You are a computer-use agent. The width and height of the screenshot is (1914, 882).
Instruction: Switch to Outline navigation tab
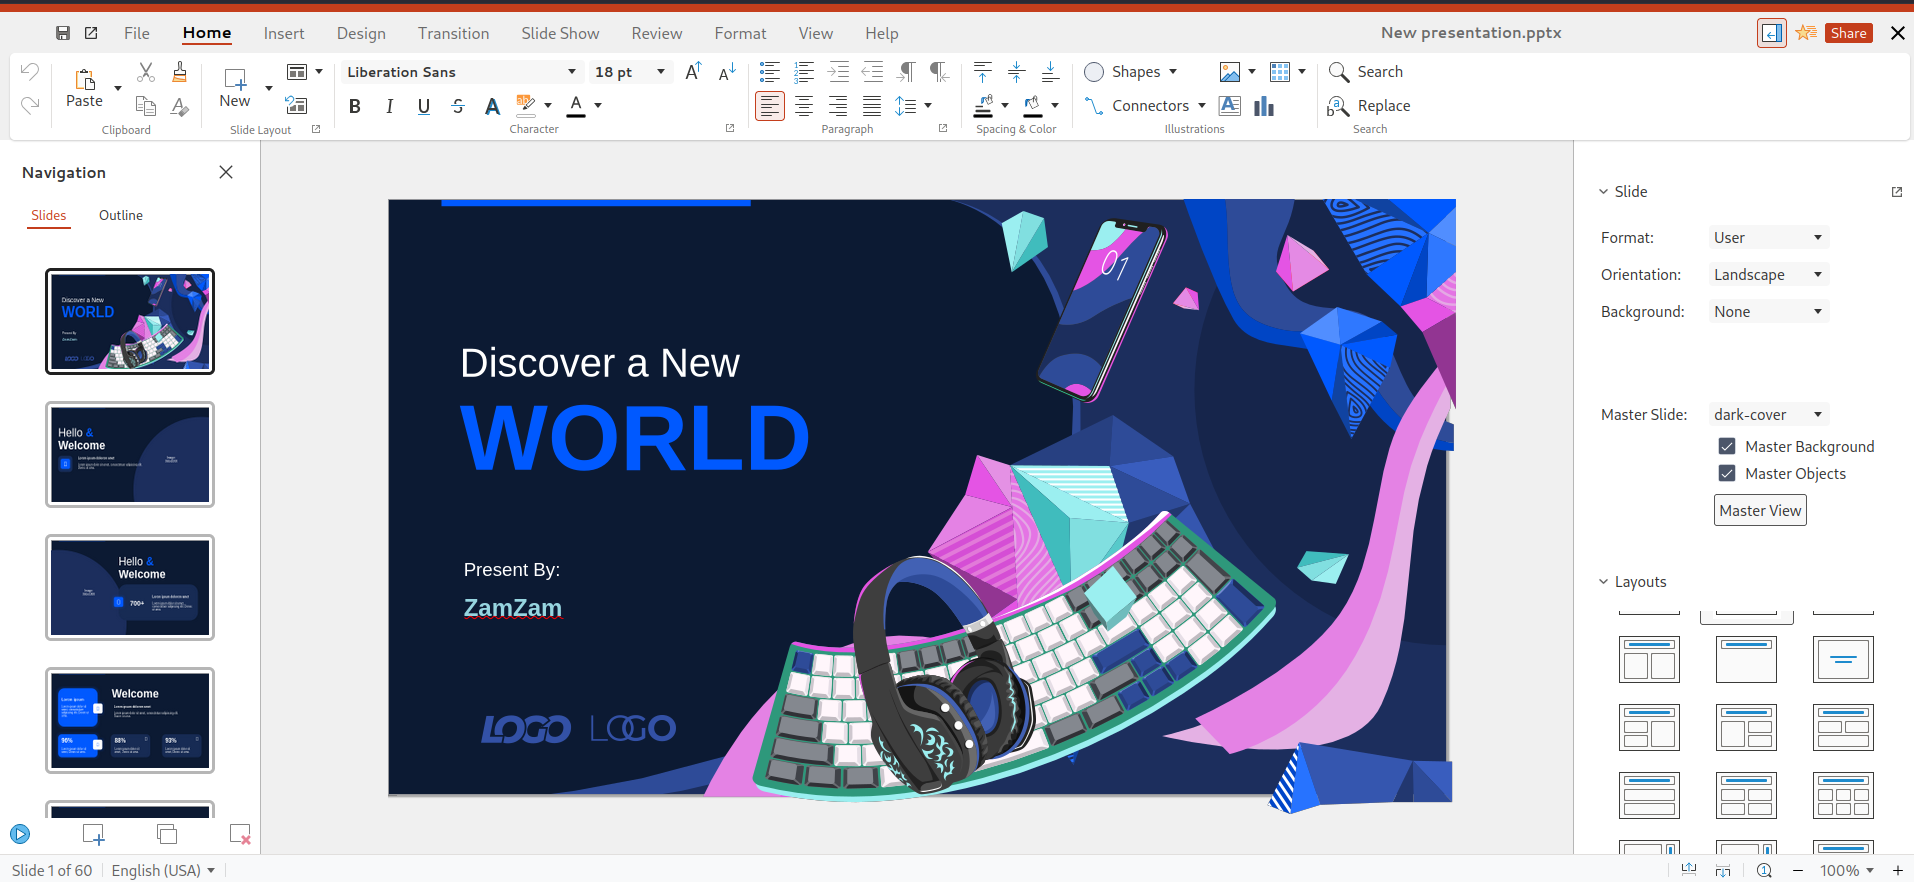coord(121,215)
